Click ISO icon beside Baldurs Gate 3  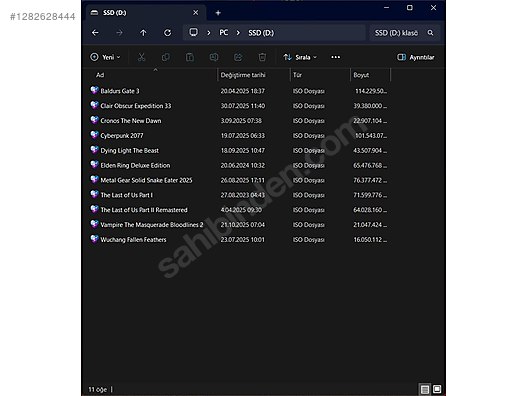[94, 90]
